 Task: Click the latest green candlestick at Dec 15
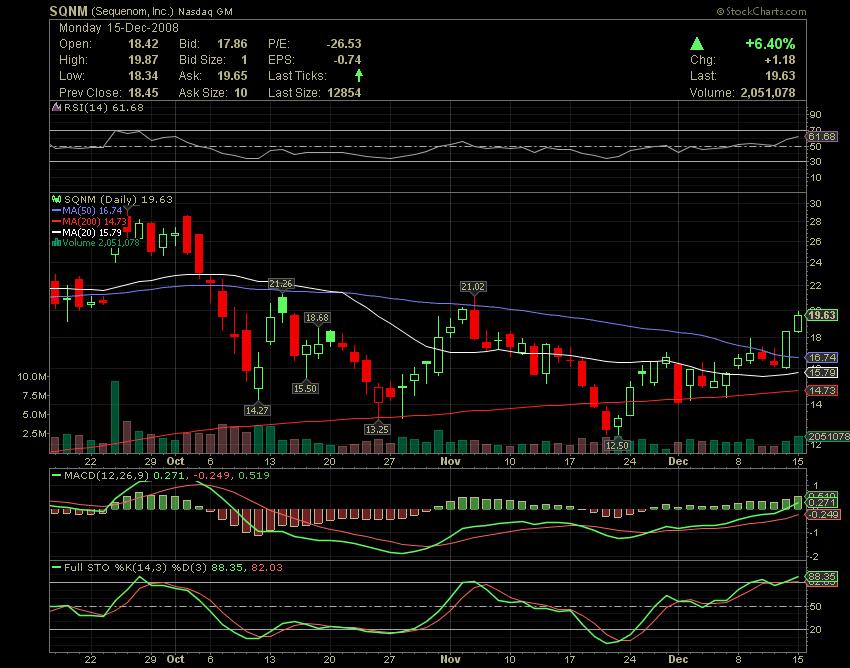798,323
